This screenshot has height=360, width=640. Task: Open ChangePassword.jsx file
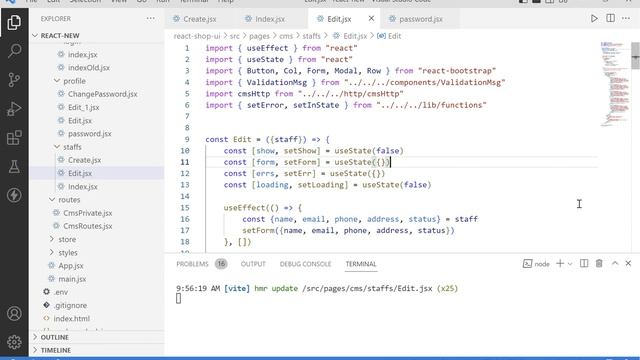102,94
